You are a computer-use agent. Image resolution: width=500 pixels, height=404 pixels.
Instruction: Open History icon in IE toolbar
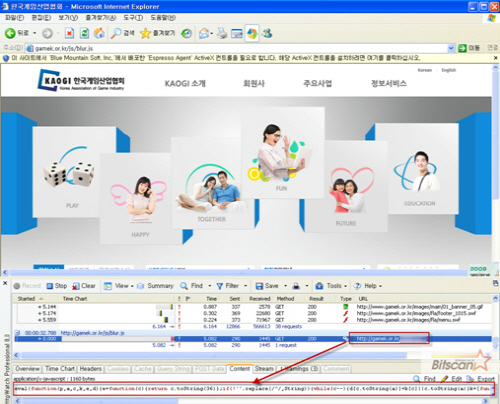pos(186,33)
